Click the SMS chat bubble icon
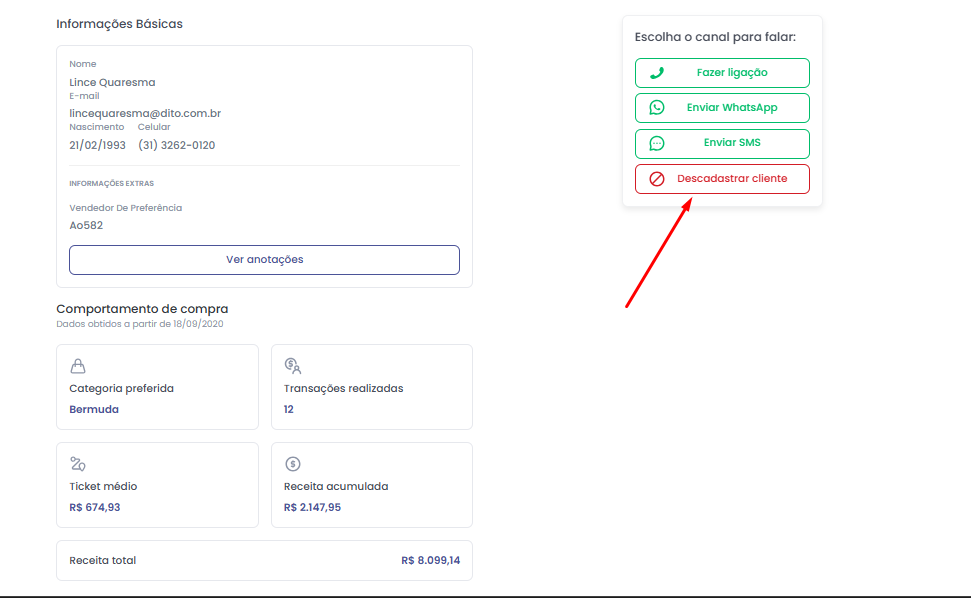The height and width of the screenshot is (598, 971). (x=657, y=144)
